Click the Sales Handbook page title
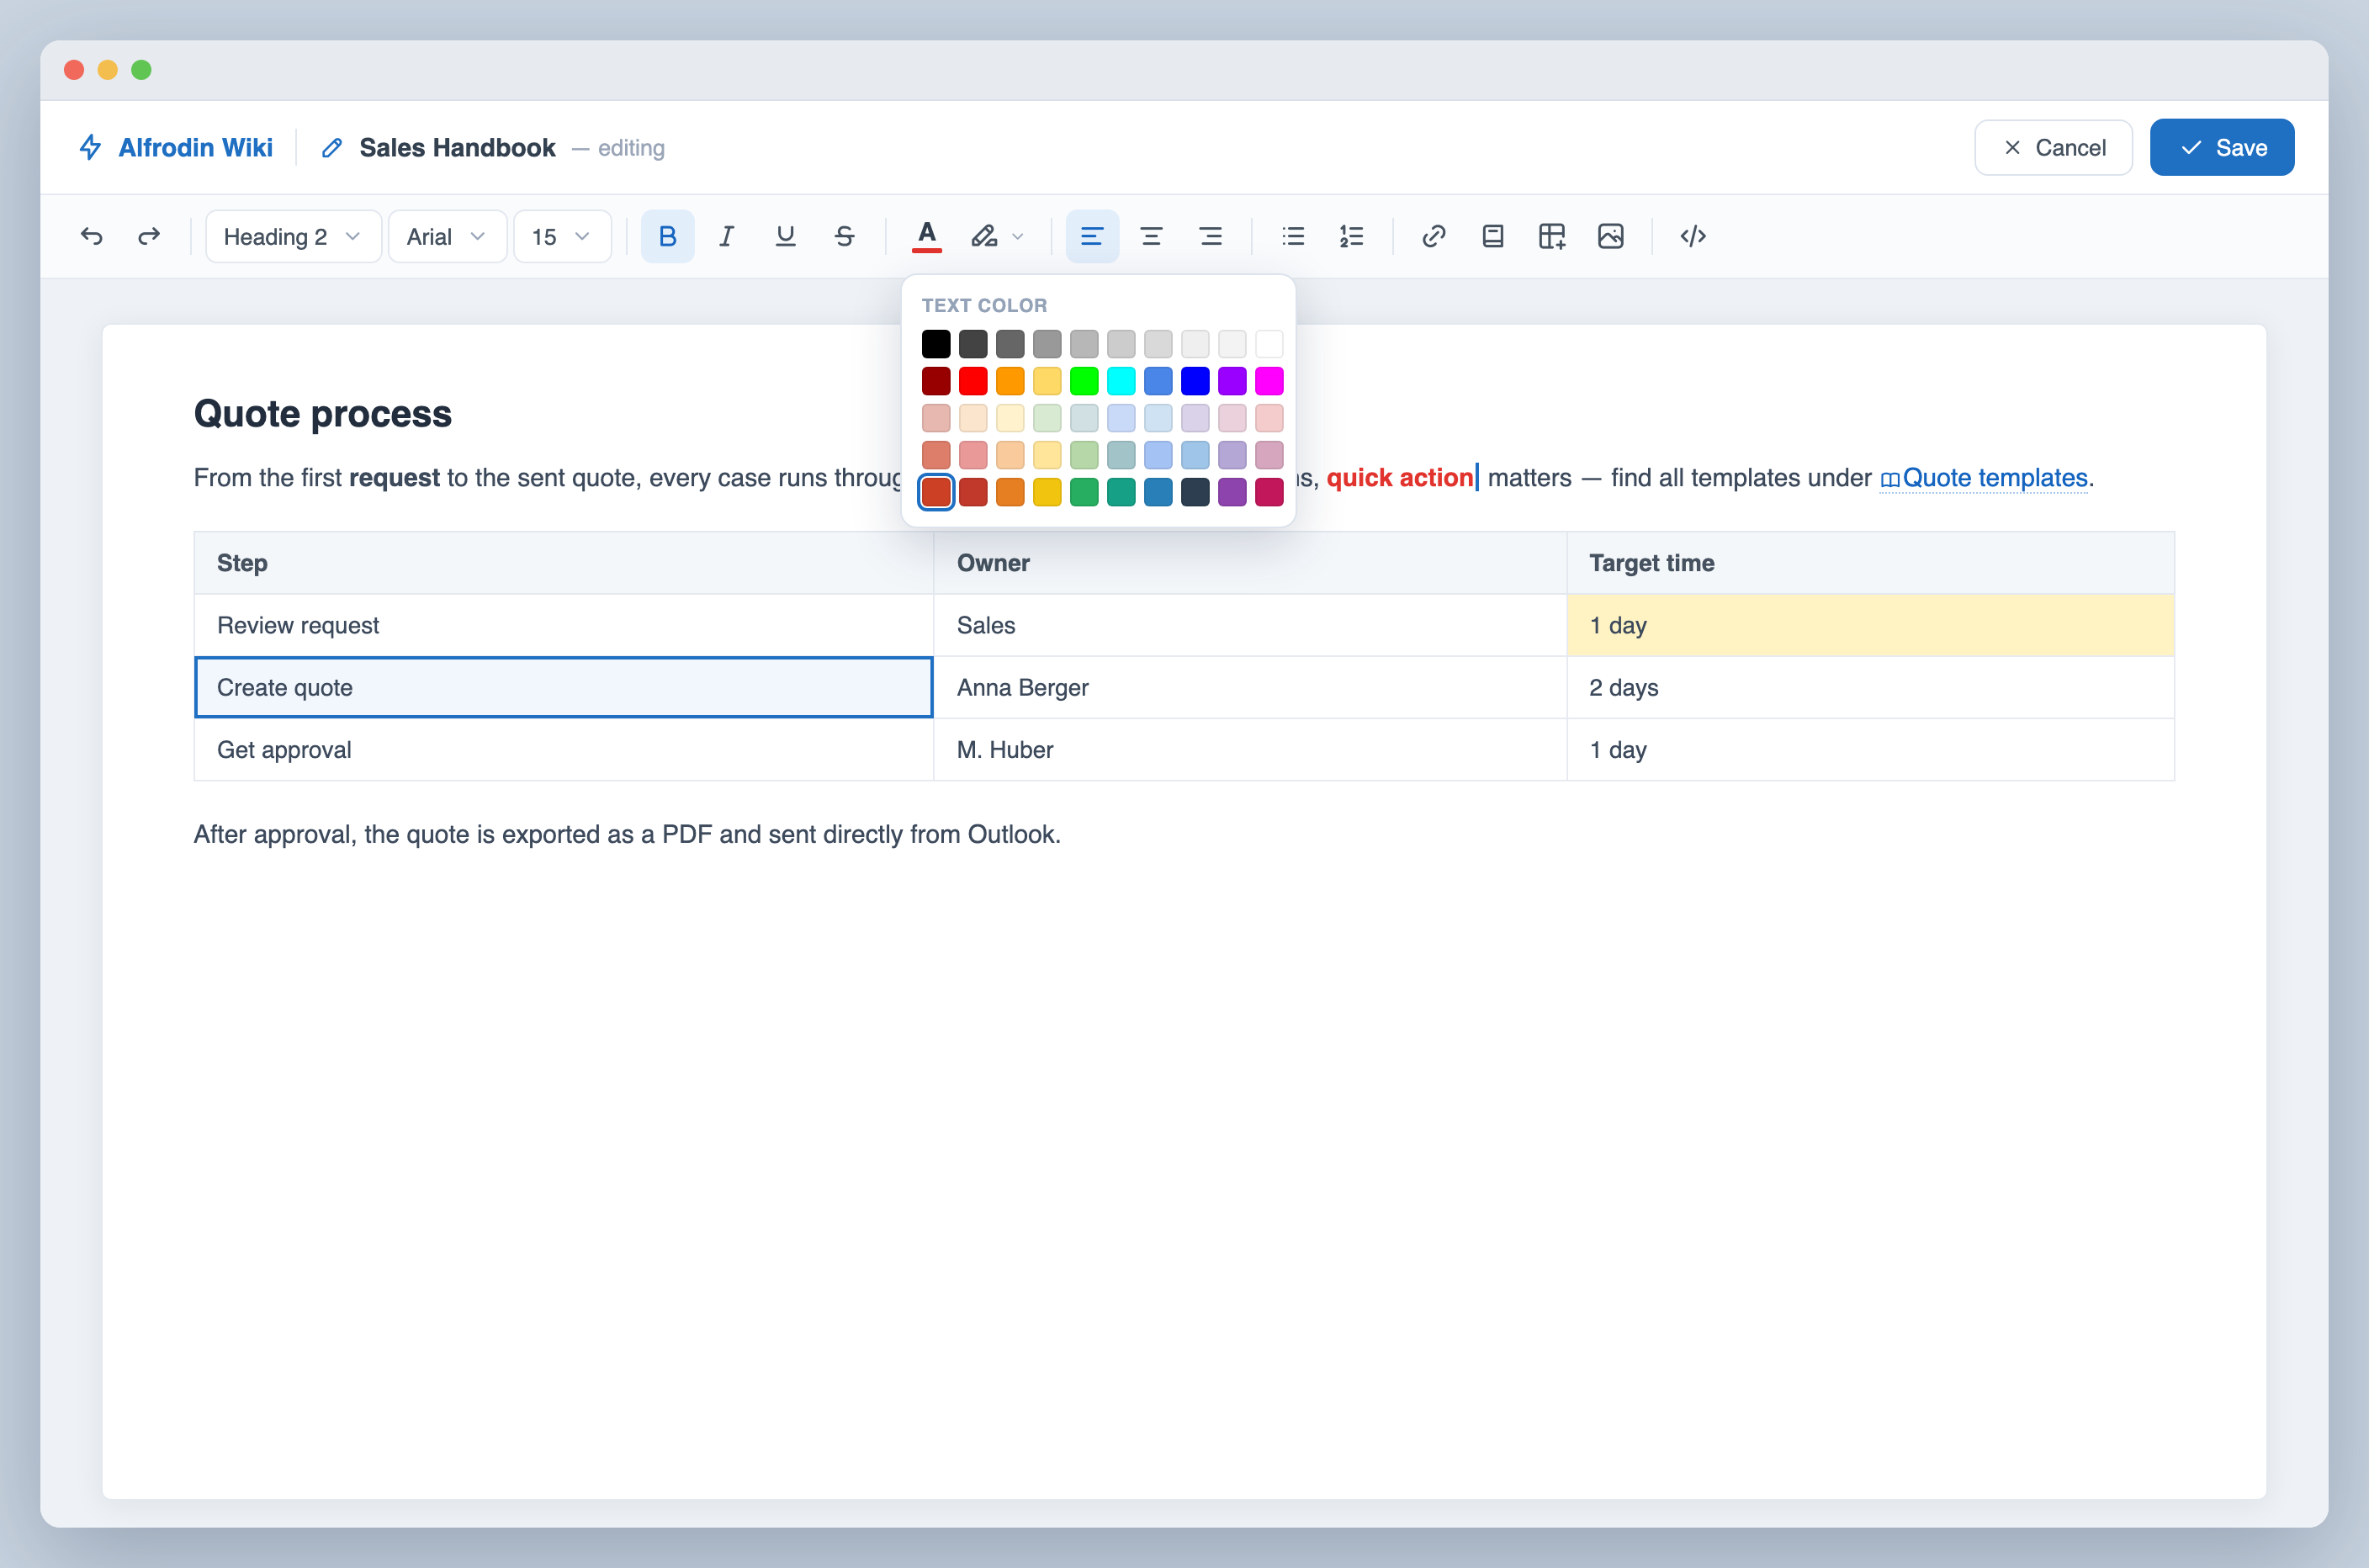This screenshot has height=1568, width=2369. pos(457,147)
